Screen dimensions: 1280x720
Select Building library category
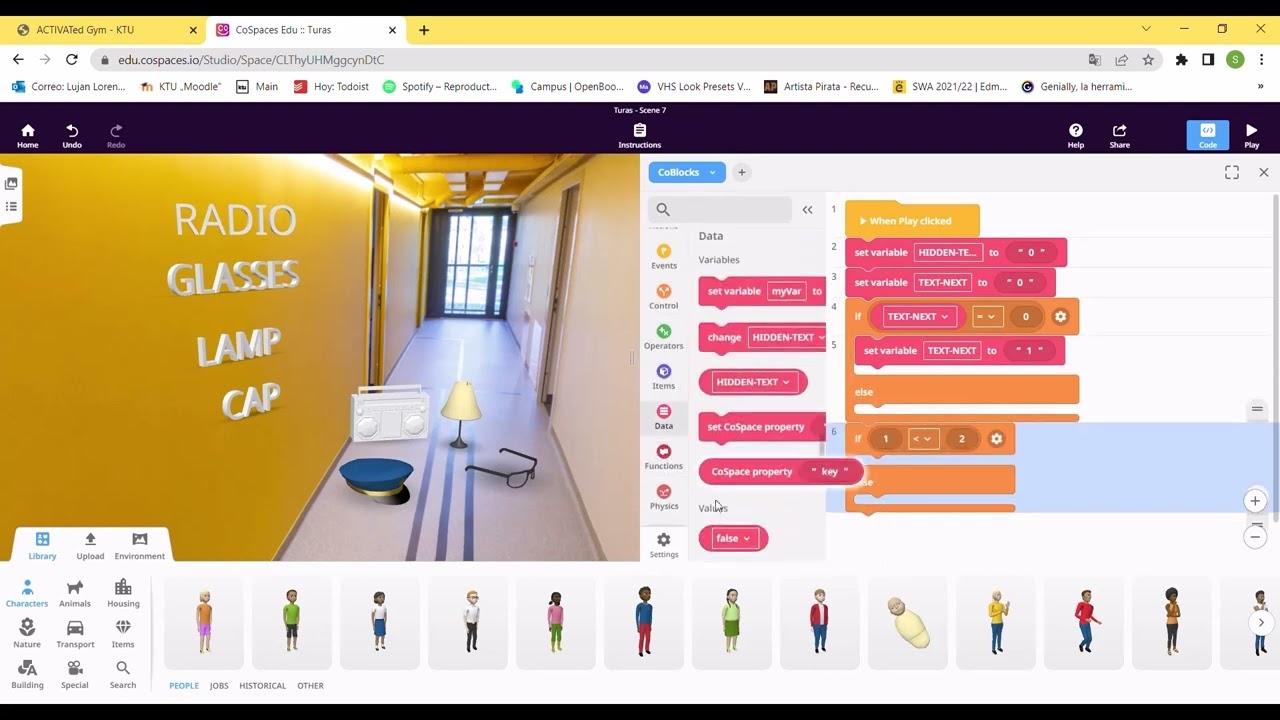point(27,675)
